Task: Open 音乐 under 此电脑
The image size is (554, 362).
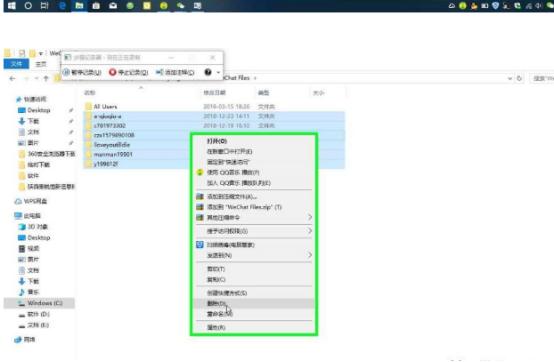Action: (33, 292)
